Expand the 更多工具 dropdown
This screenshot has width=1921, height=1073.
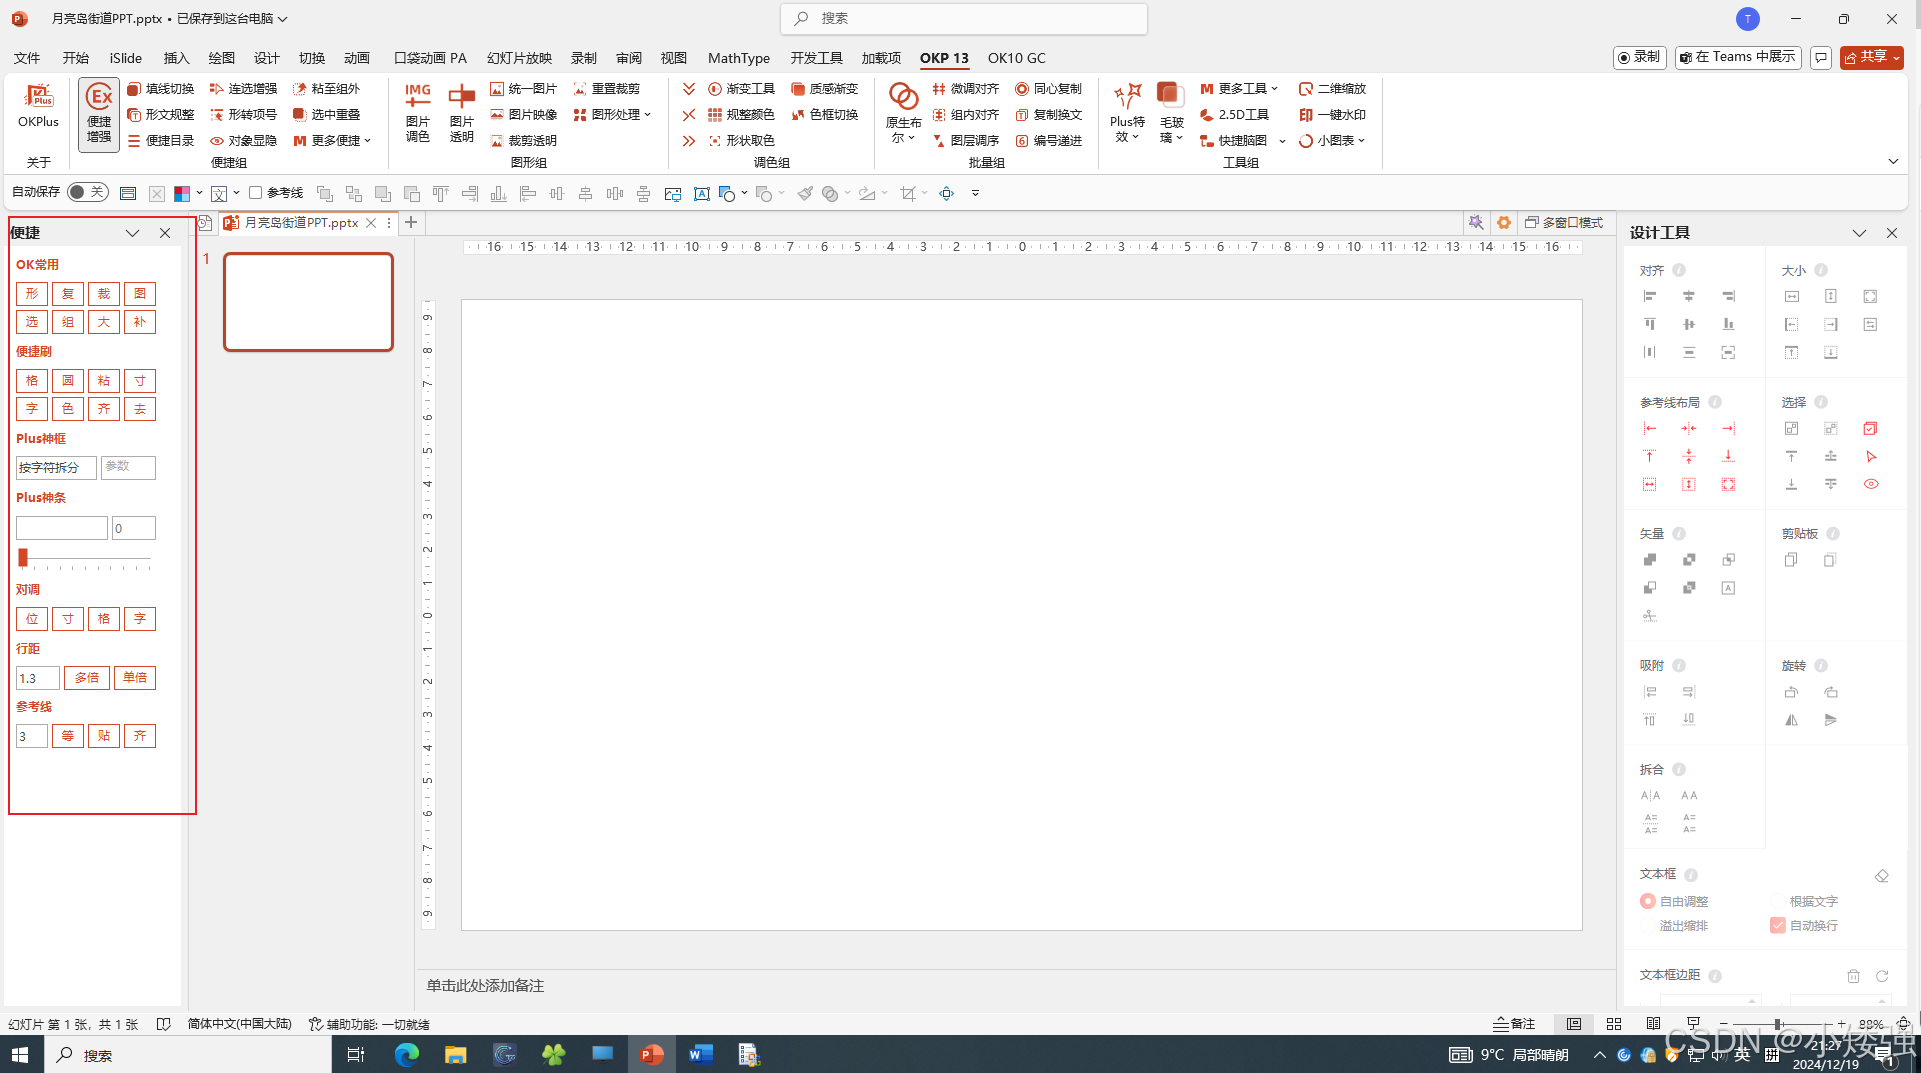(x=1239, y=89)
